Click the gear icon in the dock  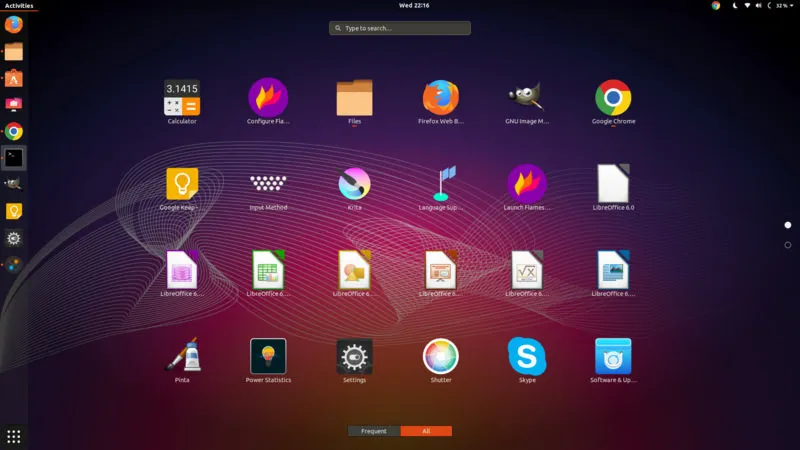(14, 238)
